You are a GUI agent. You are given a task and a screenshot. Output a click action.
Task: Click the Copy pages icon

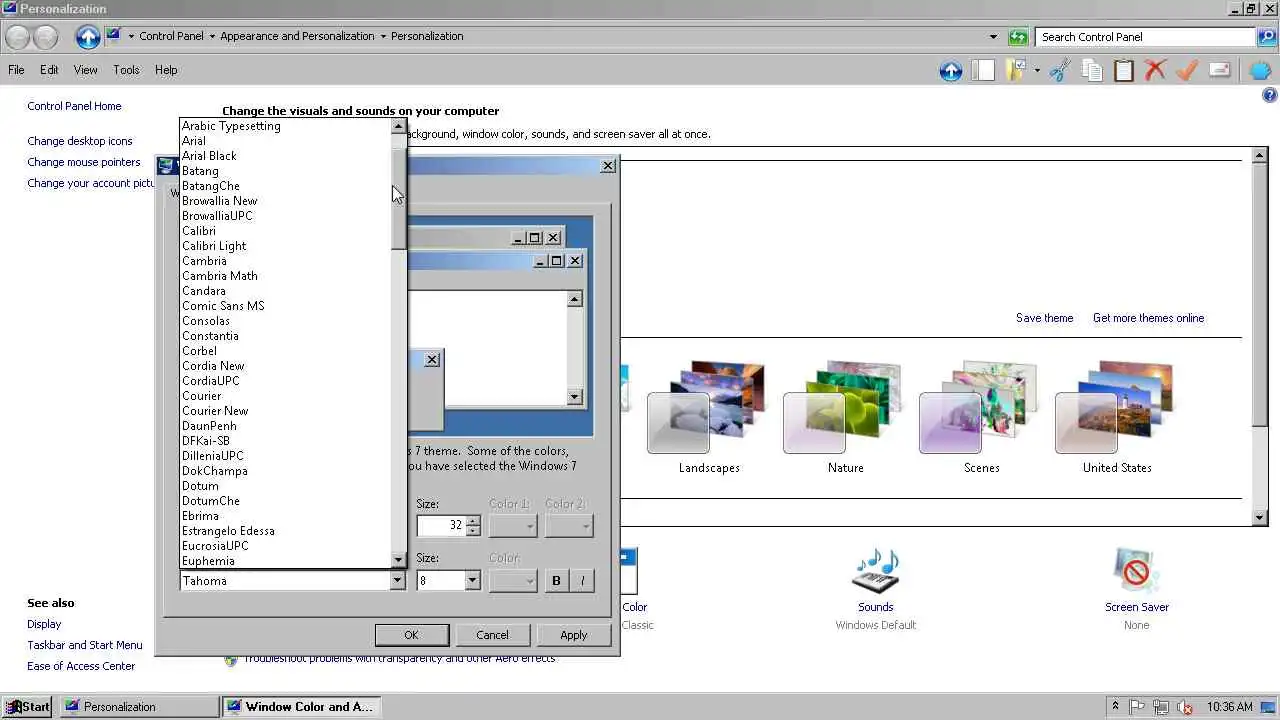[1092, 70]
